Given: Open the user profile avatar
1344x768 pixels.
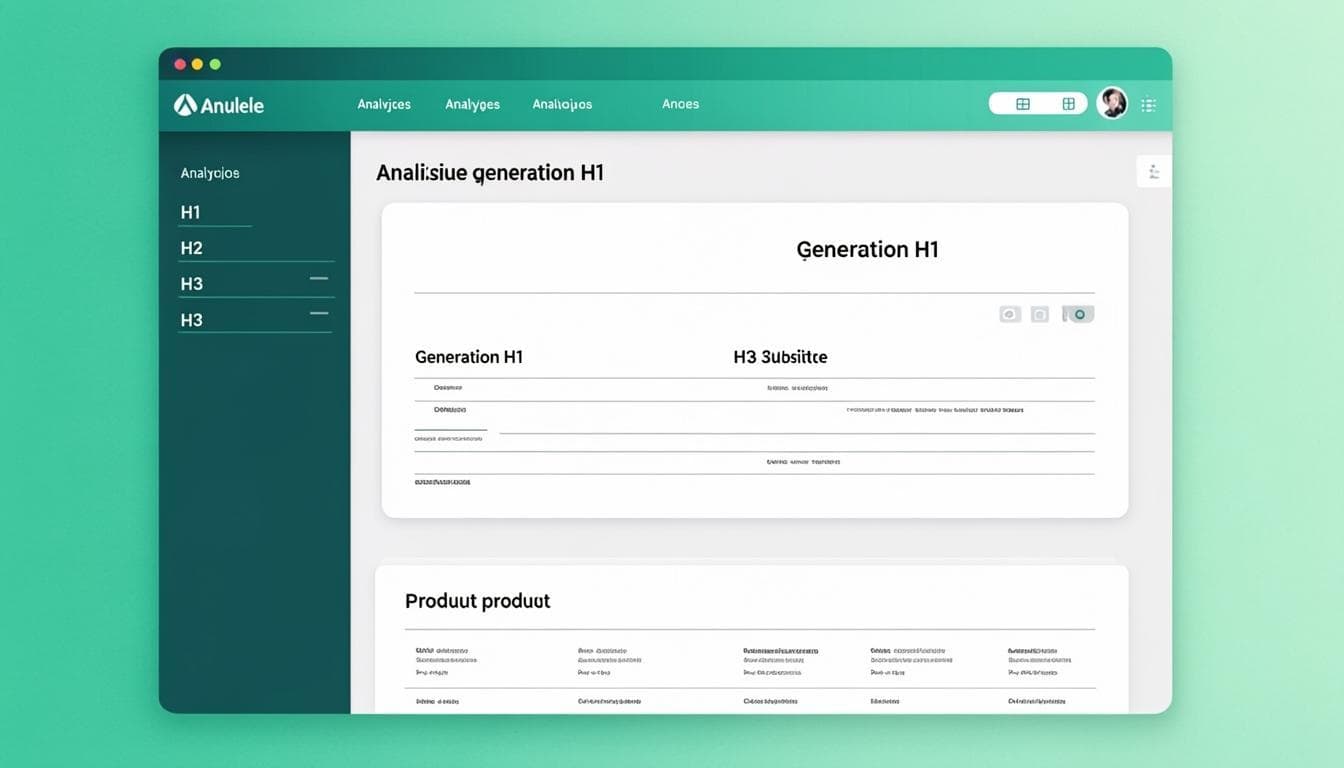Looking at the screenshot, I should click(1112, 103).
